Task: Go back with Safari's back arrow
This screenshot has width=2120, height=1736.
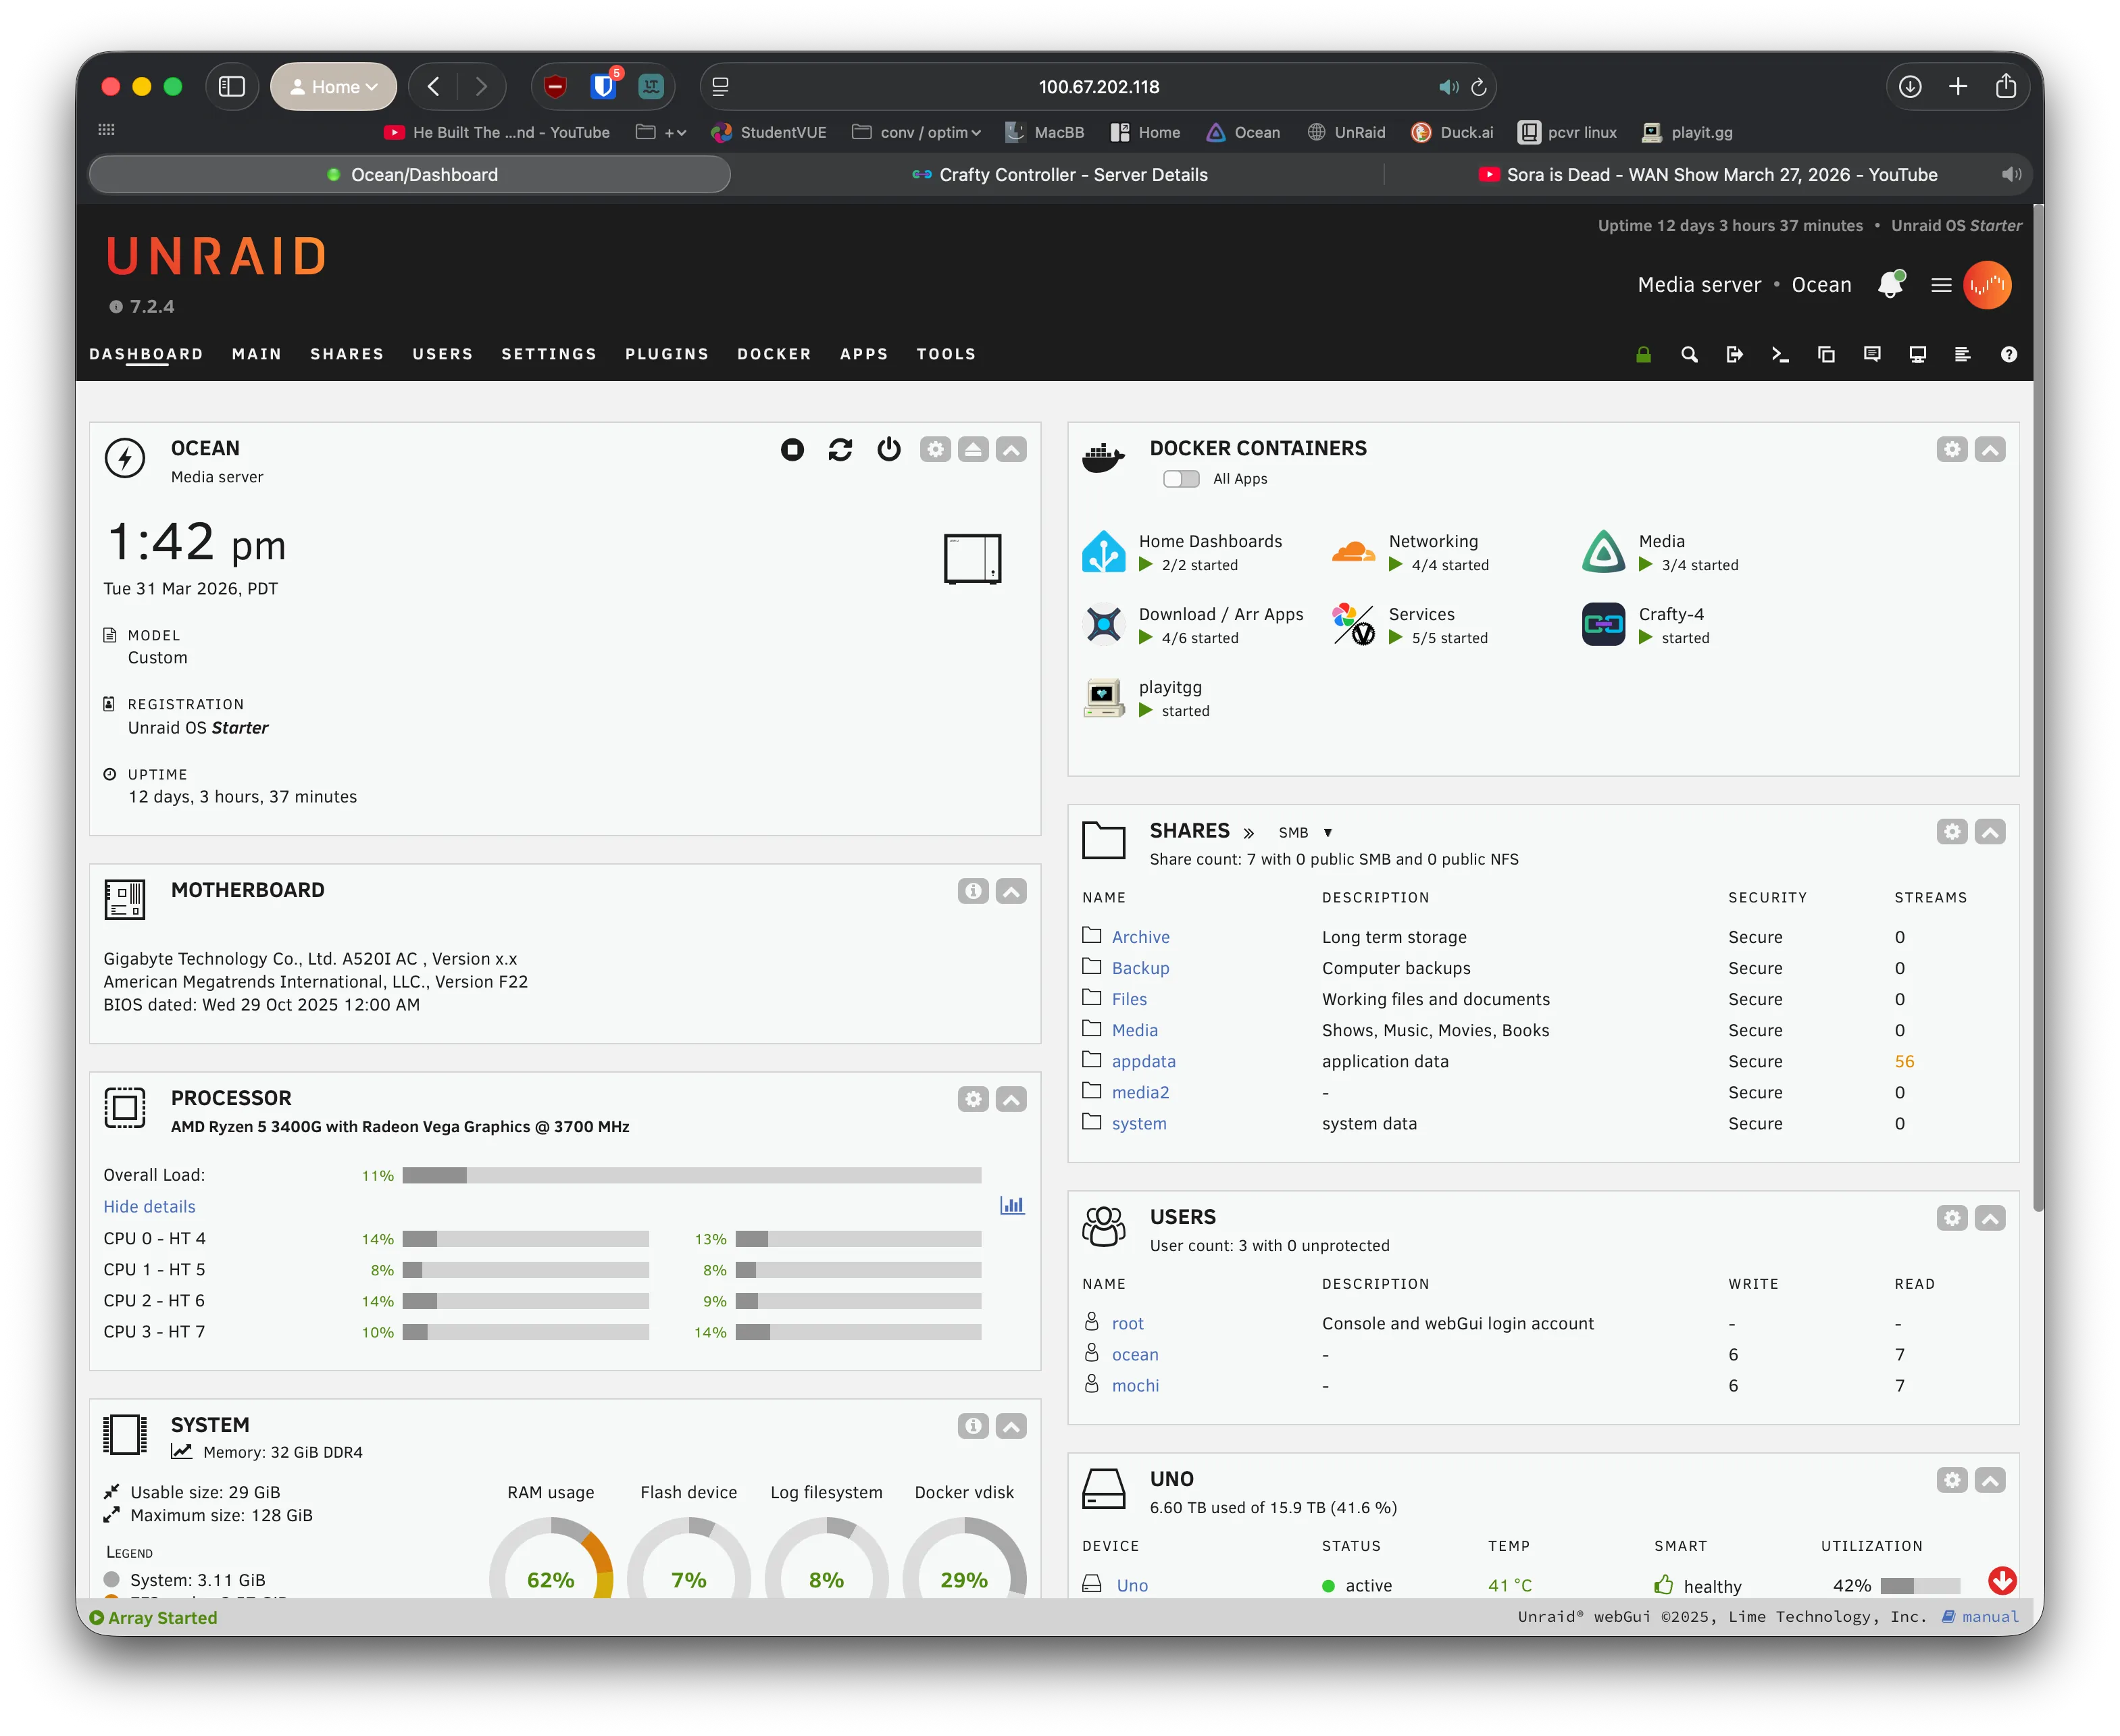Action: [x=433, y=87]
